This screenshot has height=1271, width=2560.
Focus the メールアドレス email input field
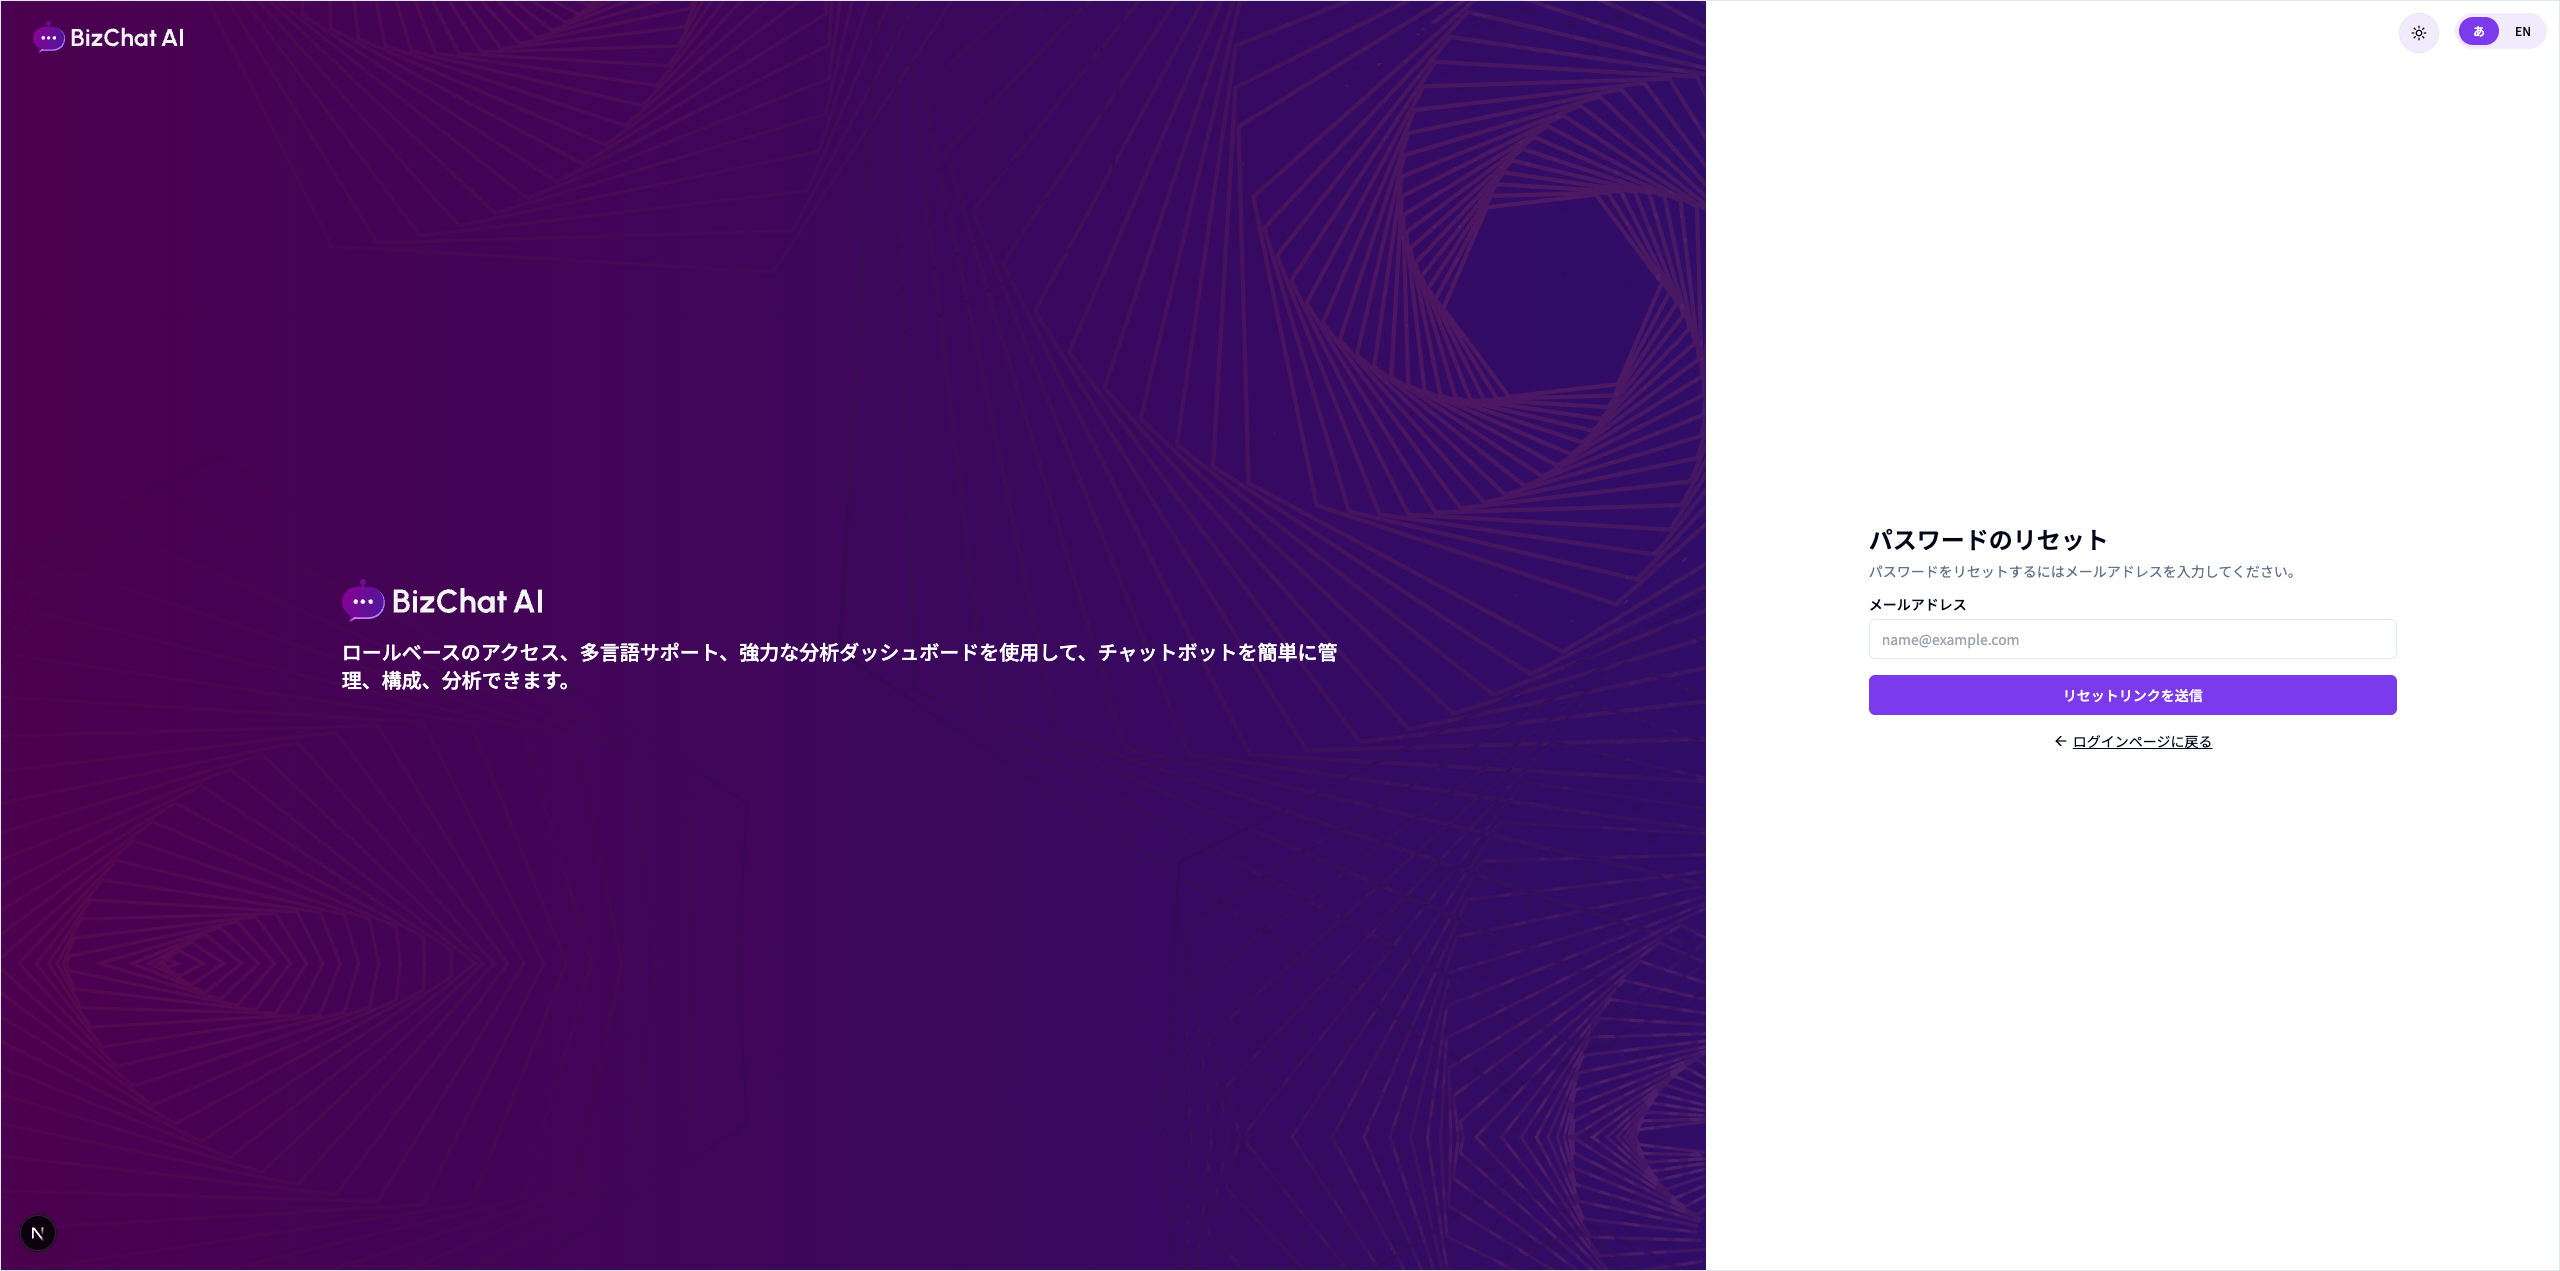coord(2132,639)
